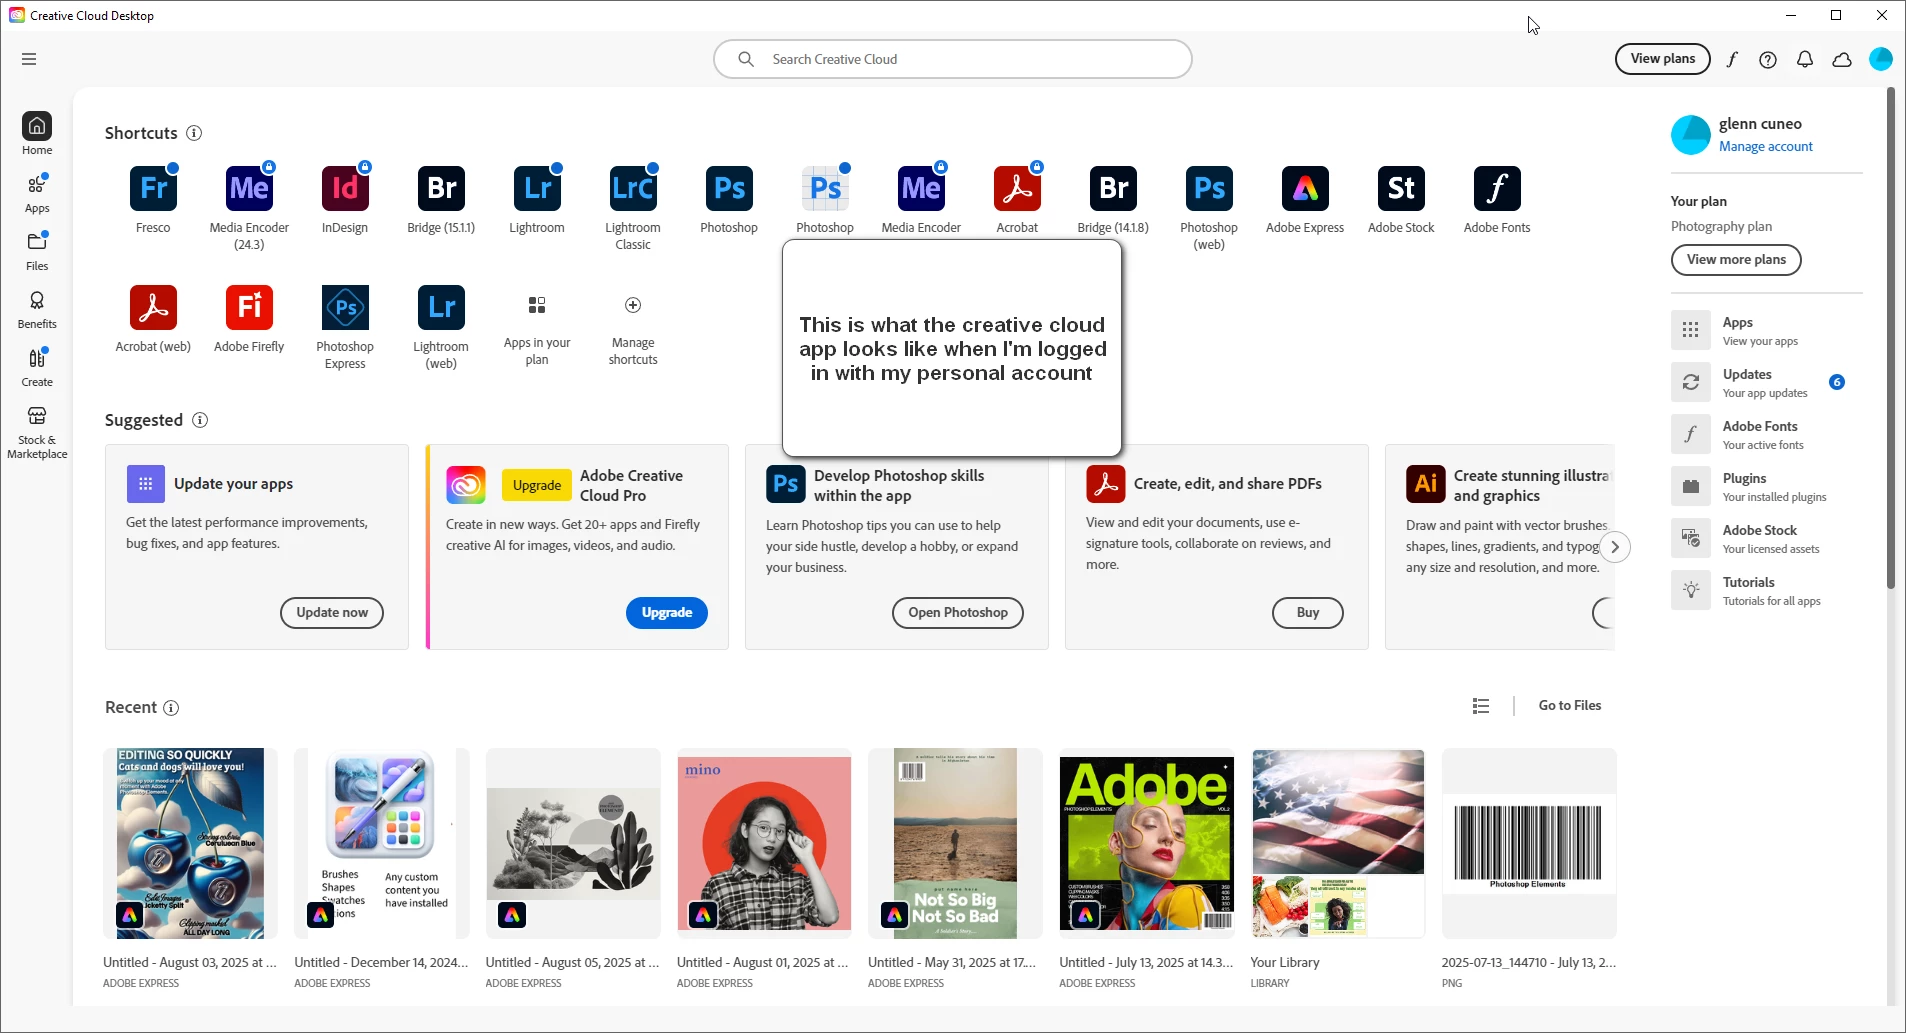The height and width of the screenshot is (1033, 1906).
Task: Click the yellow Upgrade badge
Action: pos(537,485)
